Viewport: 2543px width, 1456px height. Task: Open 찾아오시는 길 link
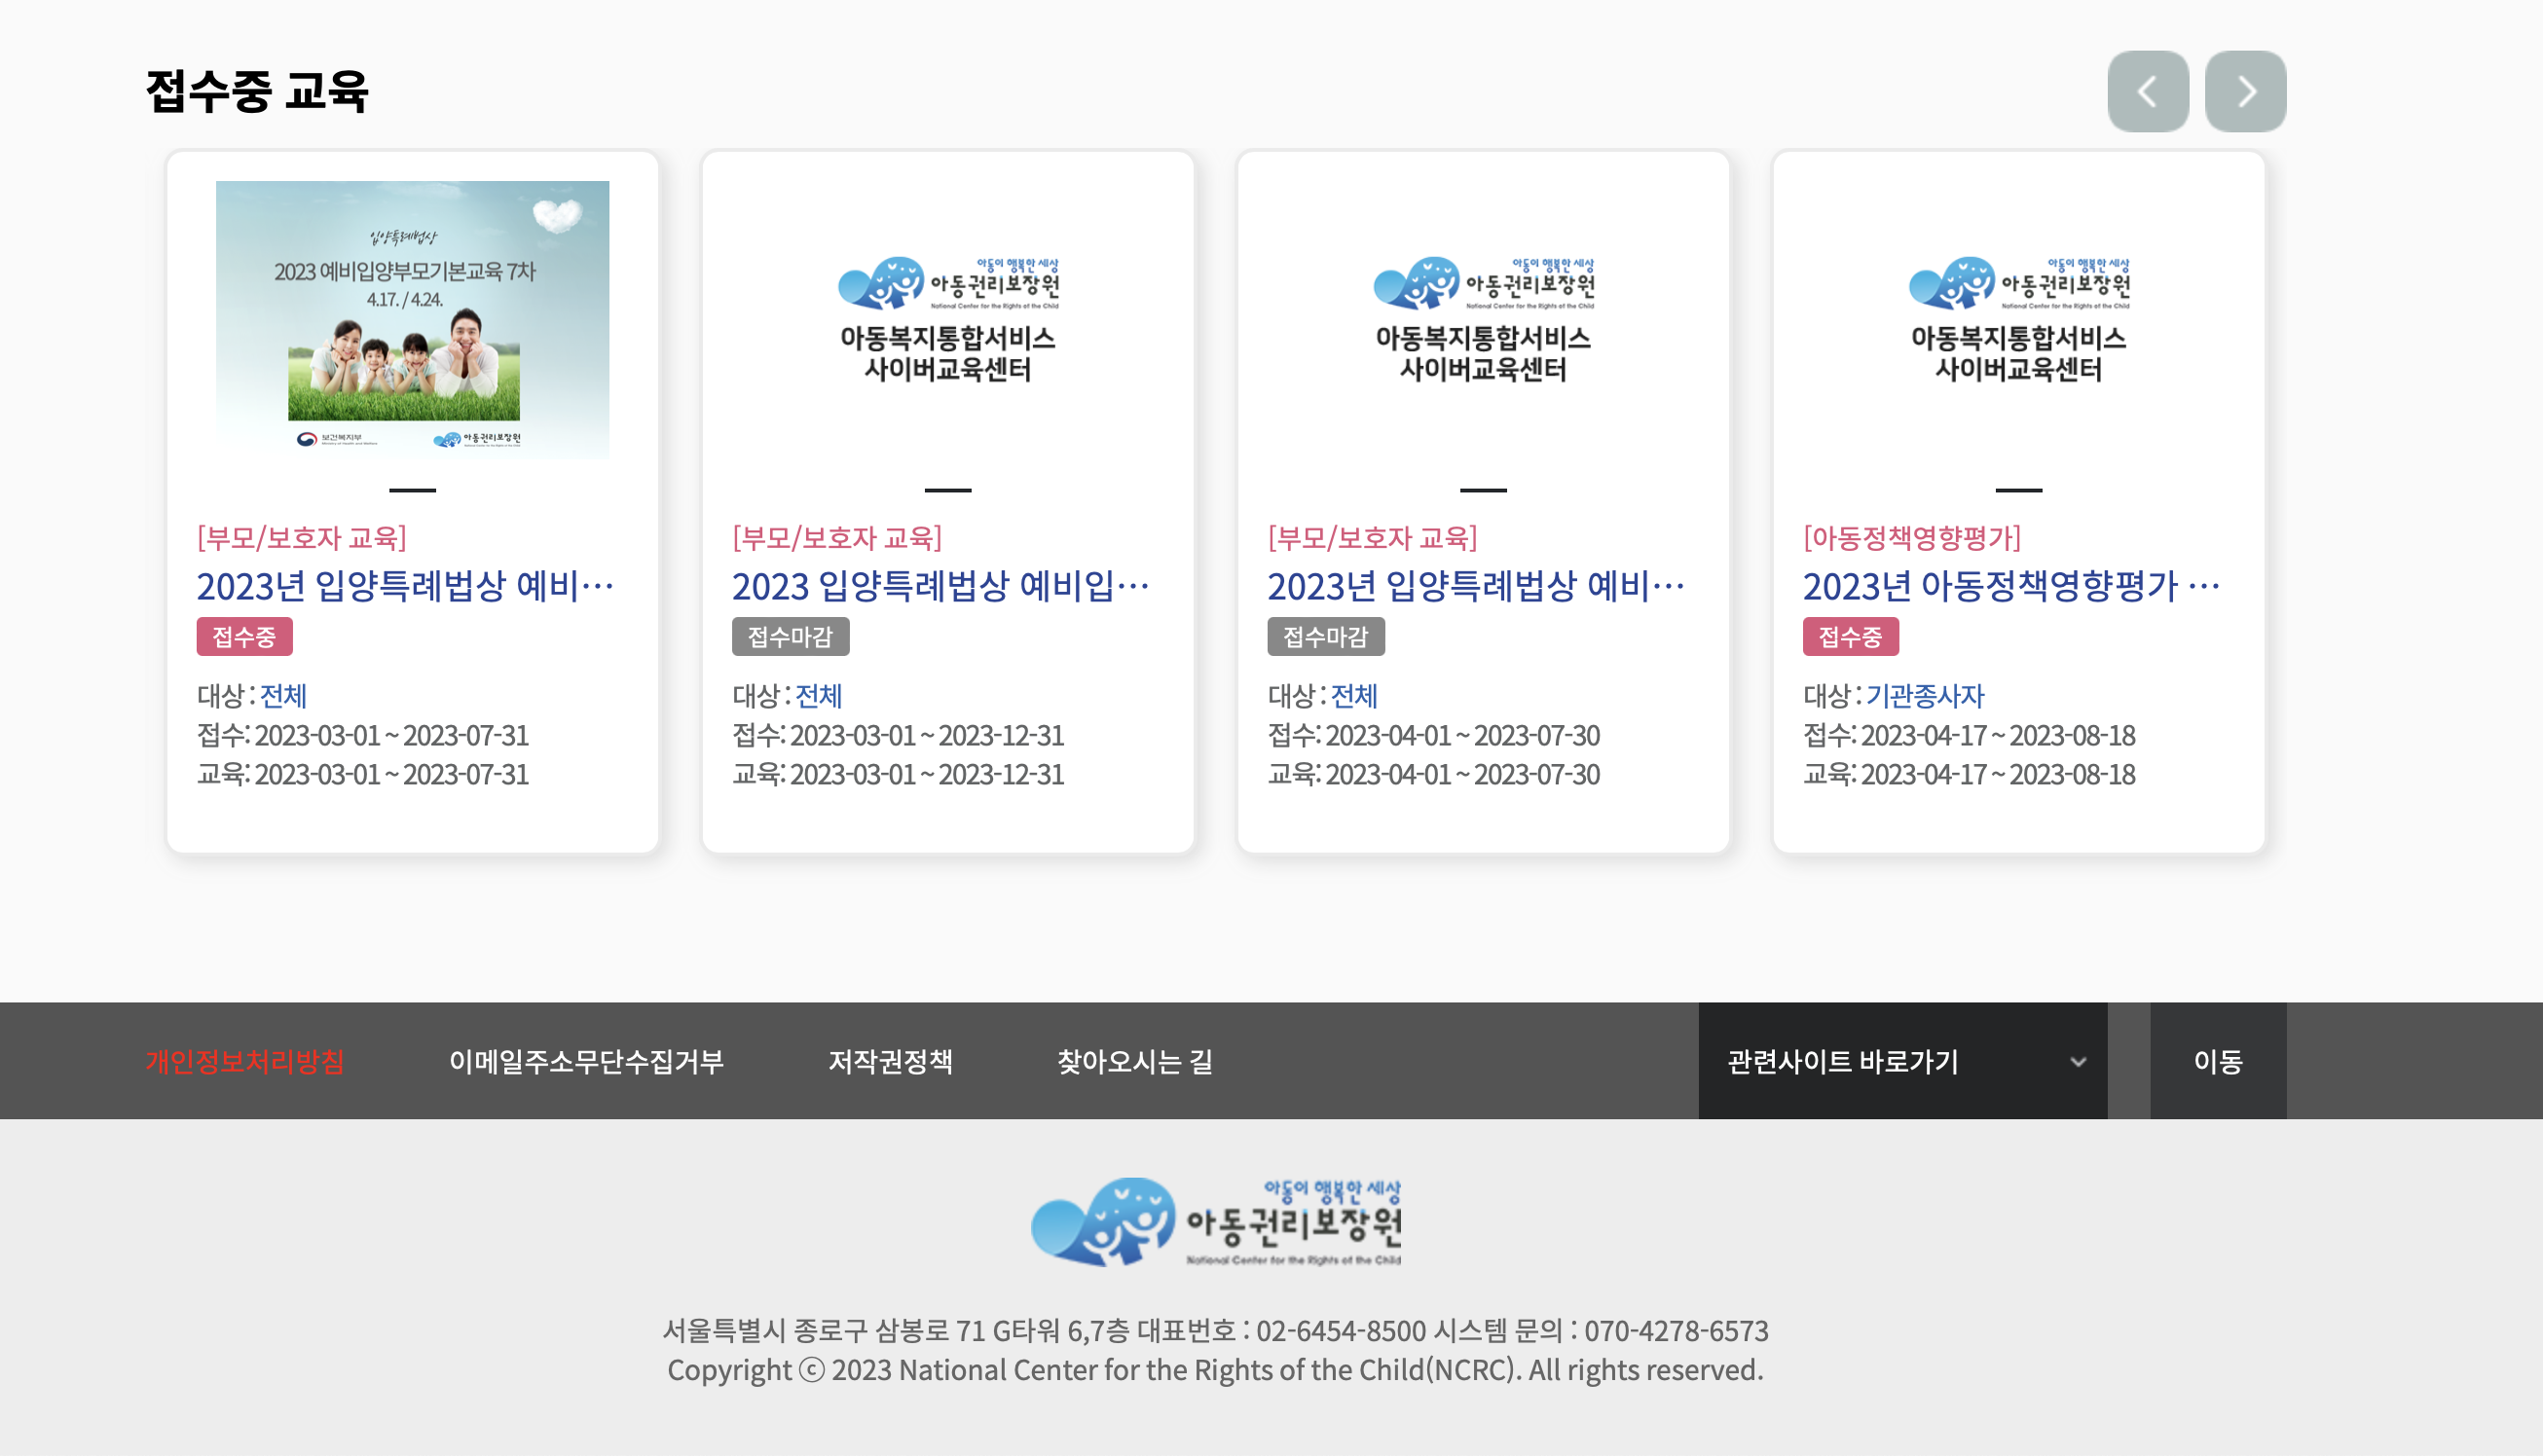(1135, 1062)
